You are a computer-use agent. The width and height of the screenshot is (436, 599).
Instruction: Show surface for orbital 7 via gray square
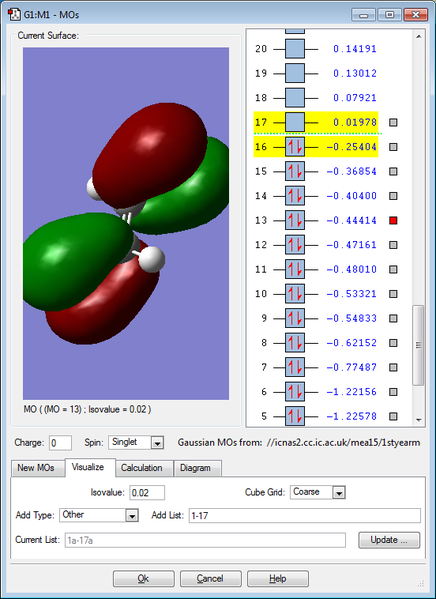pyautogui.click(x=393, y=367)
